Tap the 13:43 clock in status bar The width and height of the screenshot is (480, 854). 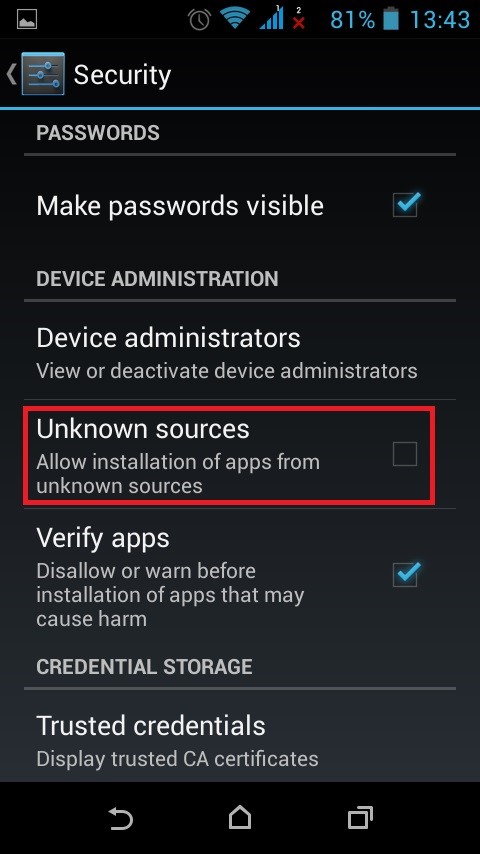click(439, 20)
